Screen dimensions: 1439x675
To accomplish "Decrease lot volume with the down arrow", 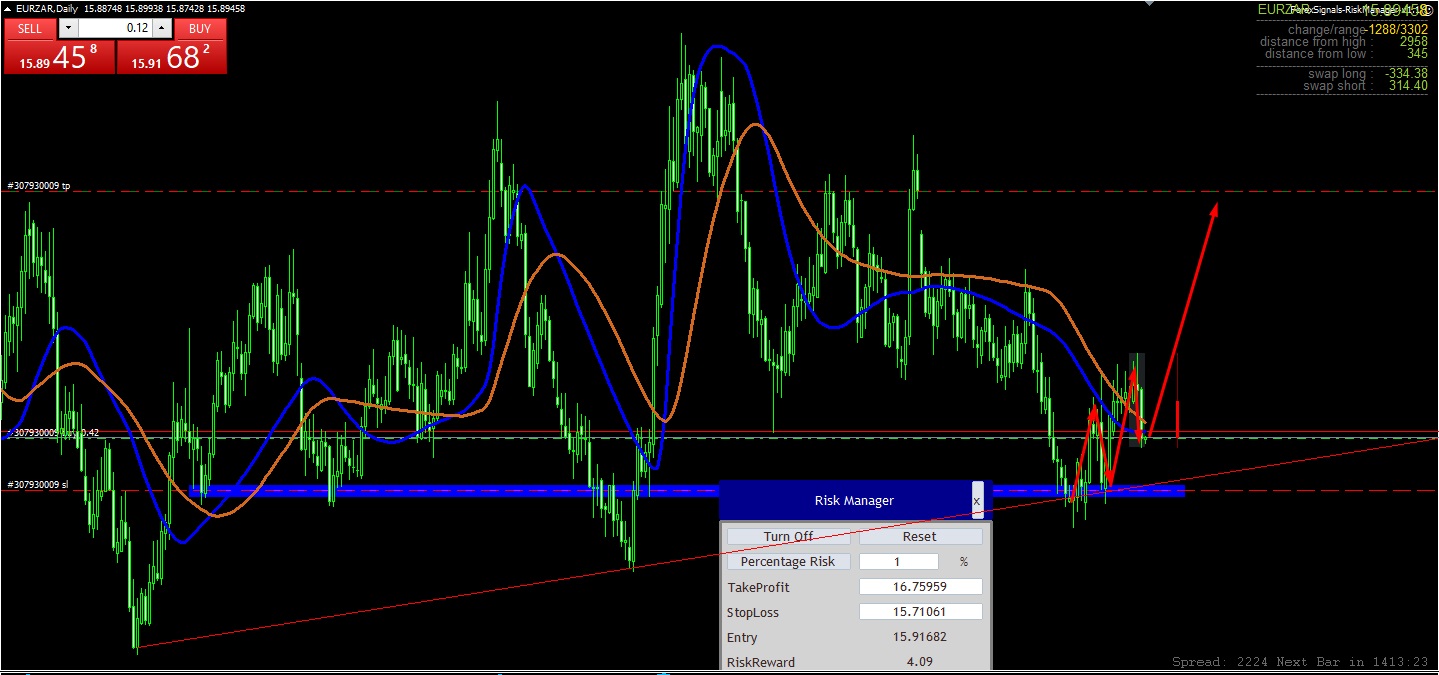I will (x=68, y=29).
